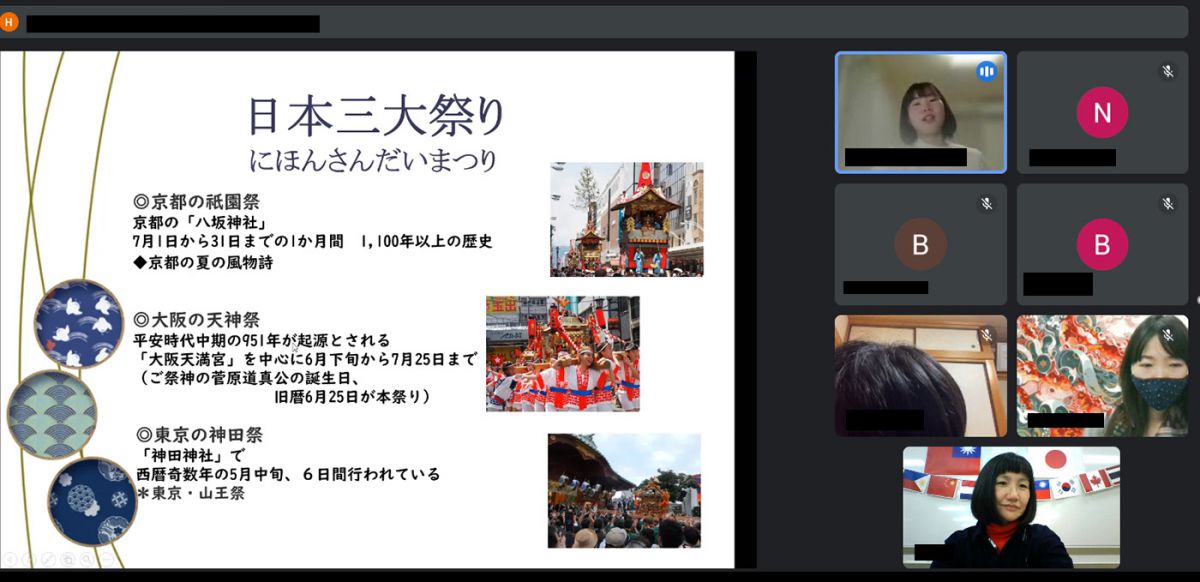Click the line 旧暦6月25日が本祭り
This screenshot has width=1200, height=582.
pyautogui.click(x=351, y=397)
